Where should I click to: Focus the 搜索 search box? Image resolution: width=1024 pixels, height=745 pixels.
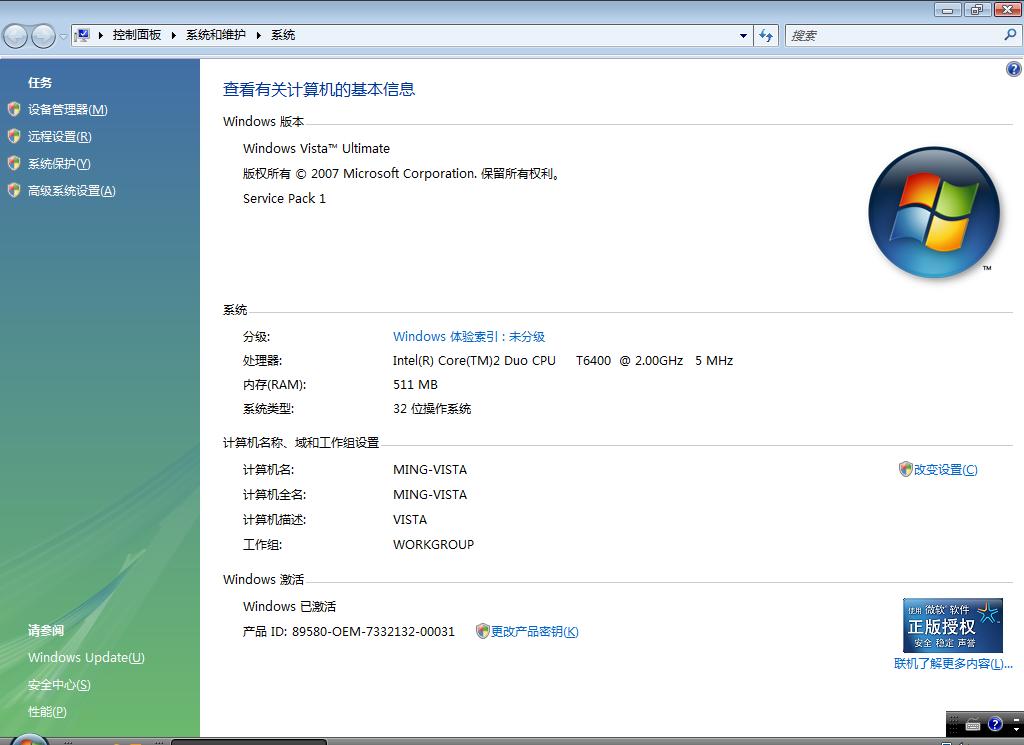895,36
